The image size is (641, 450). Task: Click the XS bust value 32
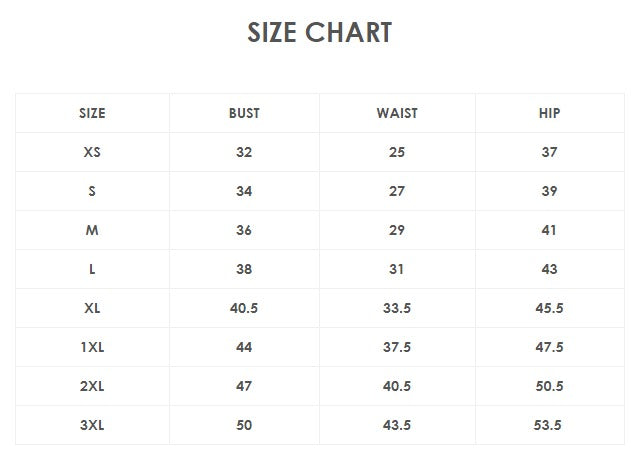click(244, 152)
